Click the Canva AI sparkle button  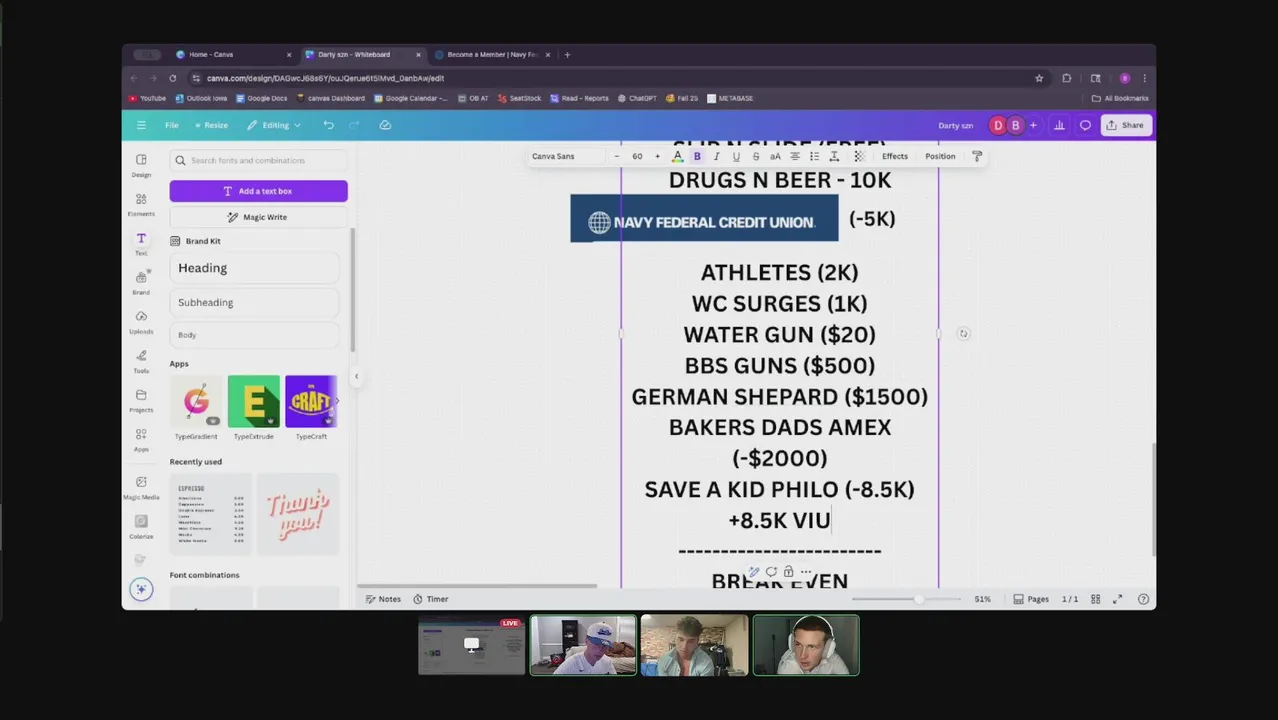click(x=141, y=589)
